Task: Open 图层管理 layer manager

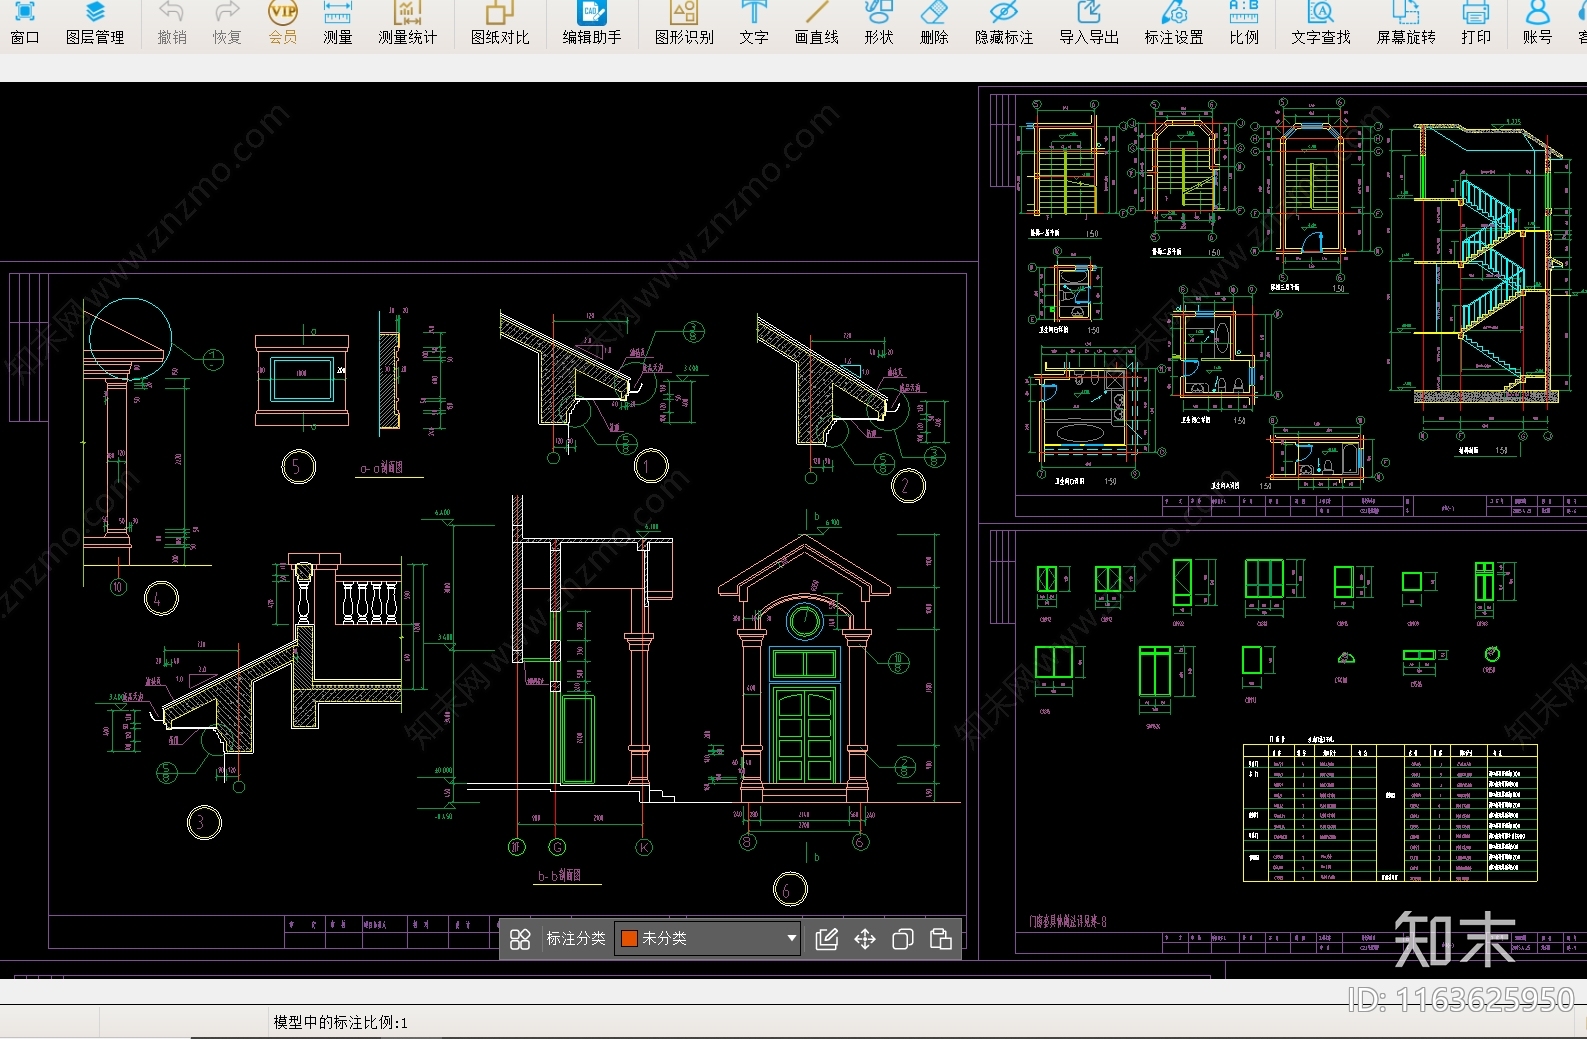Action: tap(95, 24)
